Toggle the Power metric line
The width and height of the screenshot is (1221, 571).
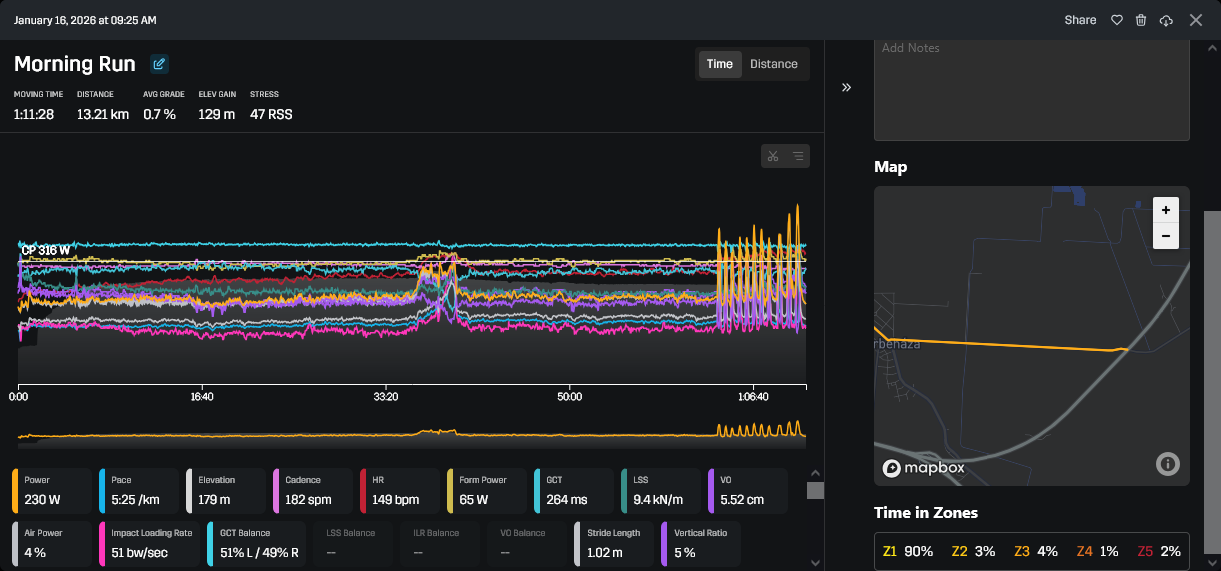pos(51,491)
